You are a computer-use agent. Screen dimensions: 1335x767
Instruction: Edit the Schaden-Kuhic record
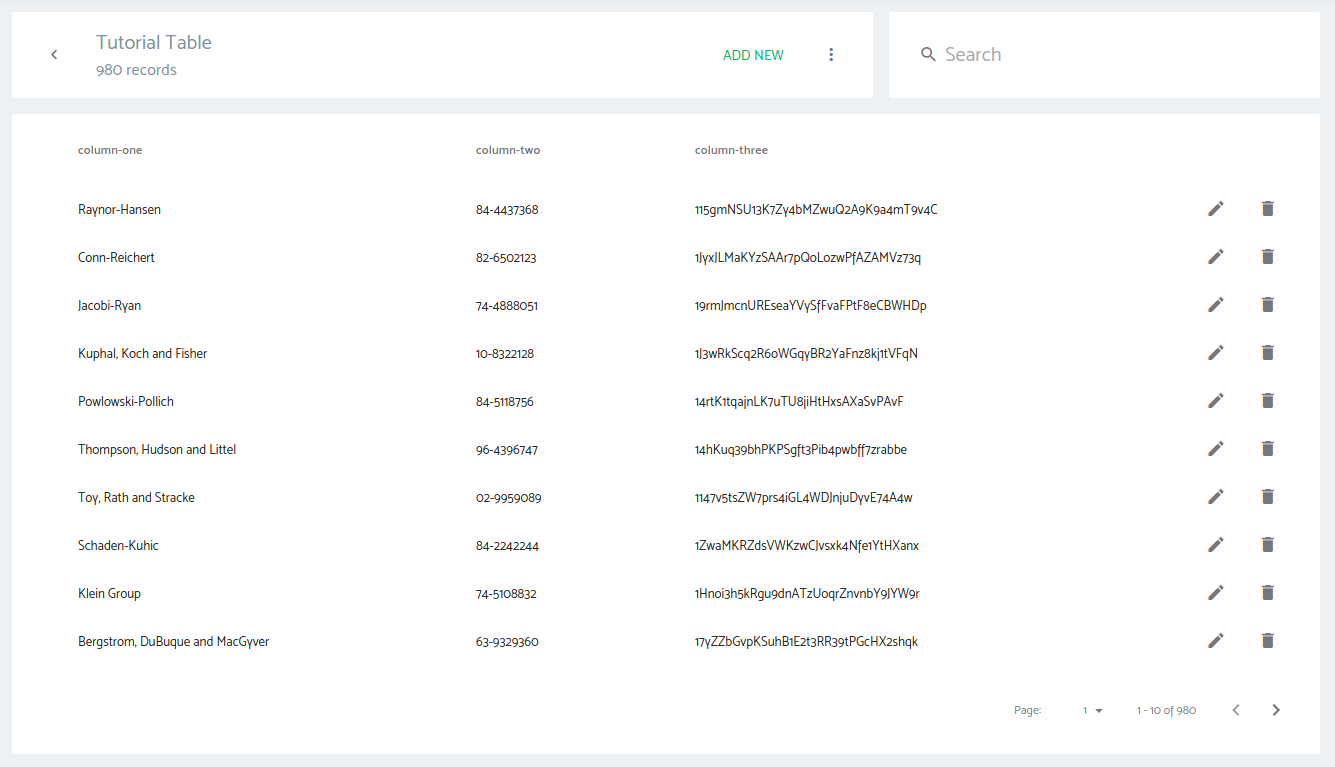1215,545
